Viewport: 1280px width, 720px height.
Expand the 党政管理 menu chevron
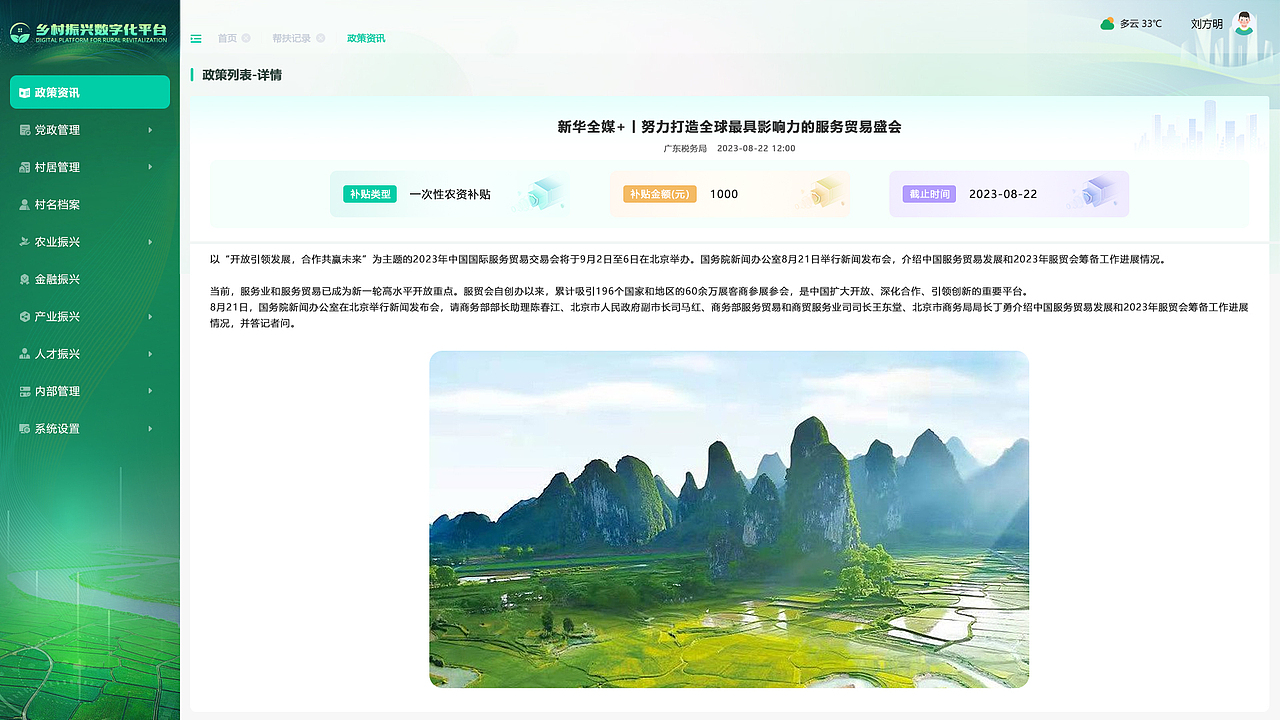coord(150,129)
